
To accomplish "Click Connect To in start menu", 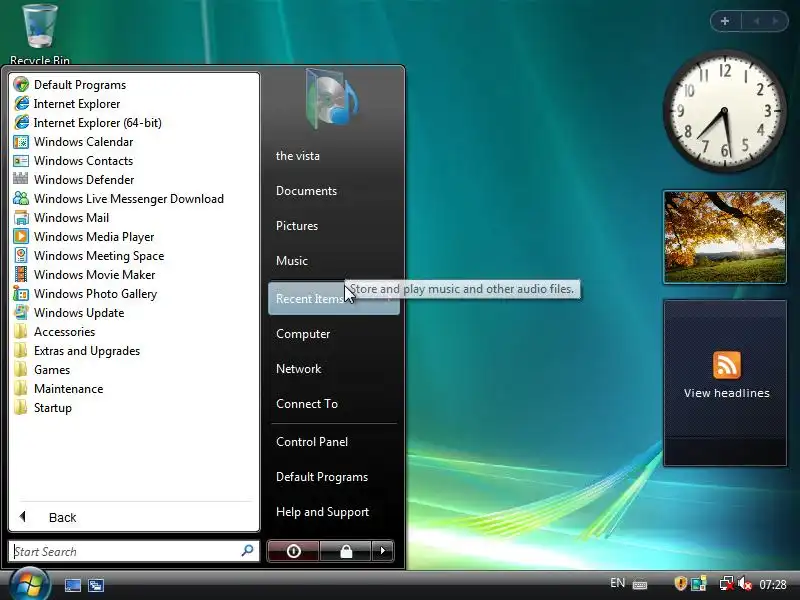I will 334,404.
